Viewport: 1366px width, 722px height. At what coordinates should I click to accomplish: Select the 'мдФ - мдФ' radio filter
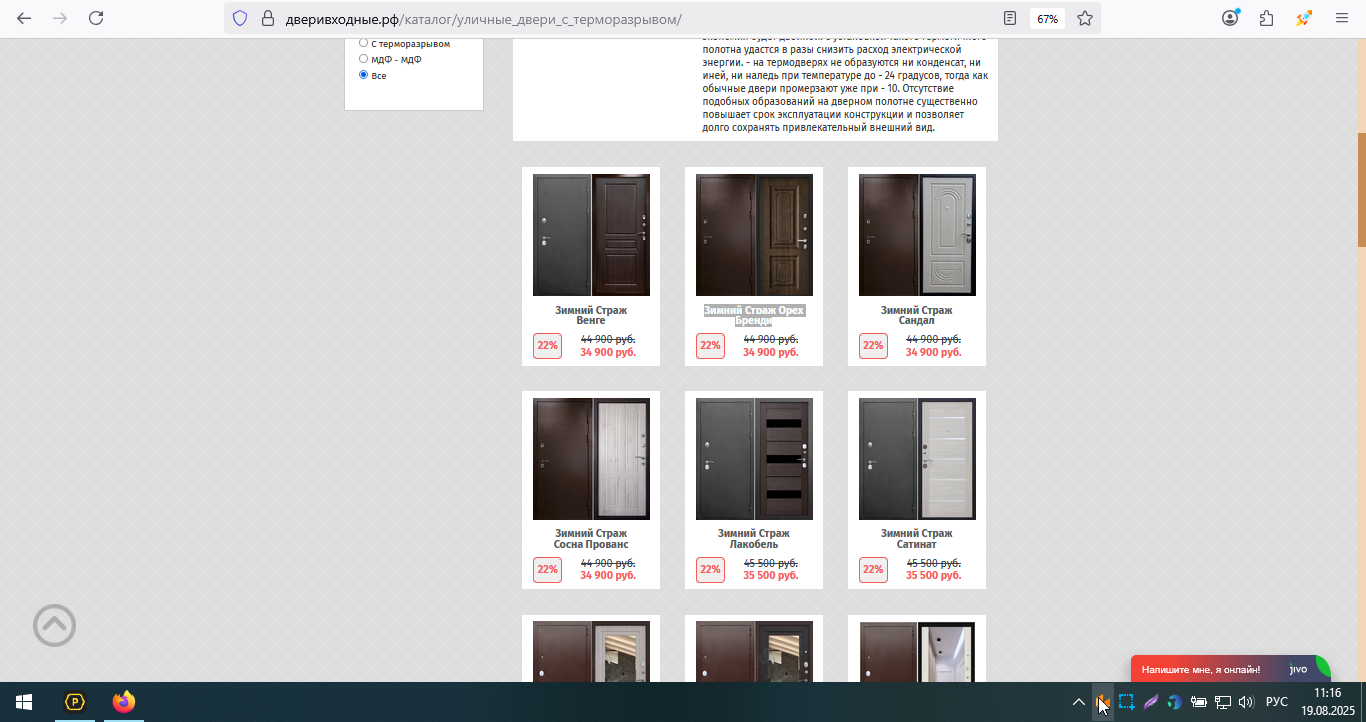tap(364, 59)
